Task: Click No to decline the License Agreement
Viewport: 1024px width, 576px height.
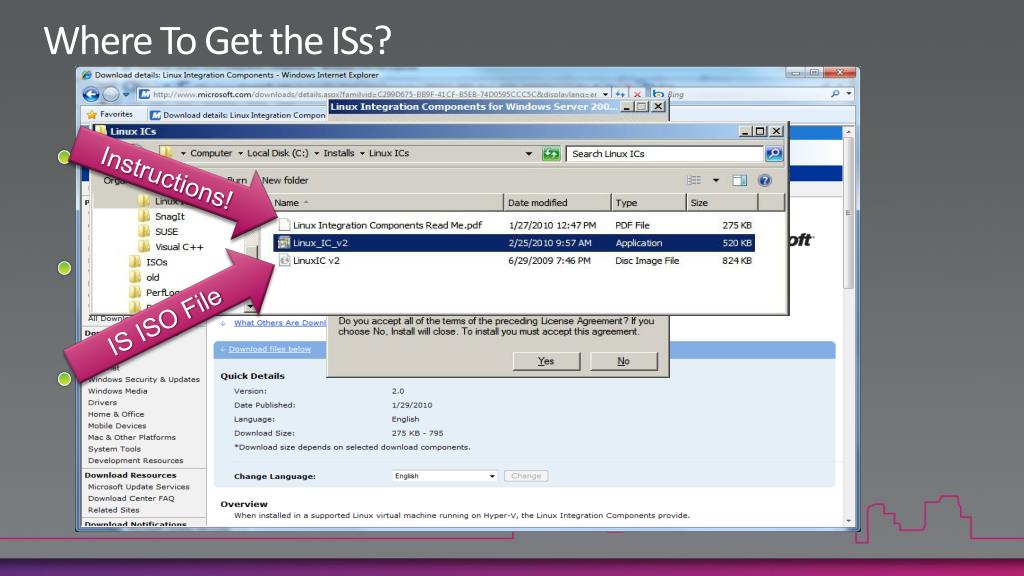Action: (624, 361)
